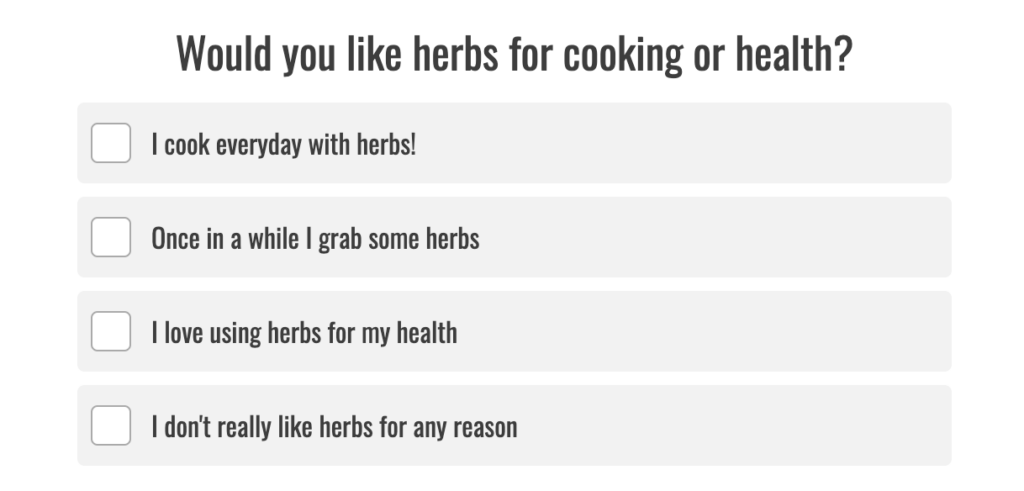1024x491 pixels.
Task: Click the 'Once in a while I grab some herbs' label
Action: coord(315,239)
